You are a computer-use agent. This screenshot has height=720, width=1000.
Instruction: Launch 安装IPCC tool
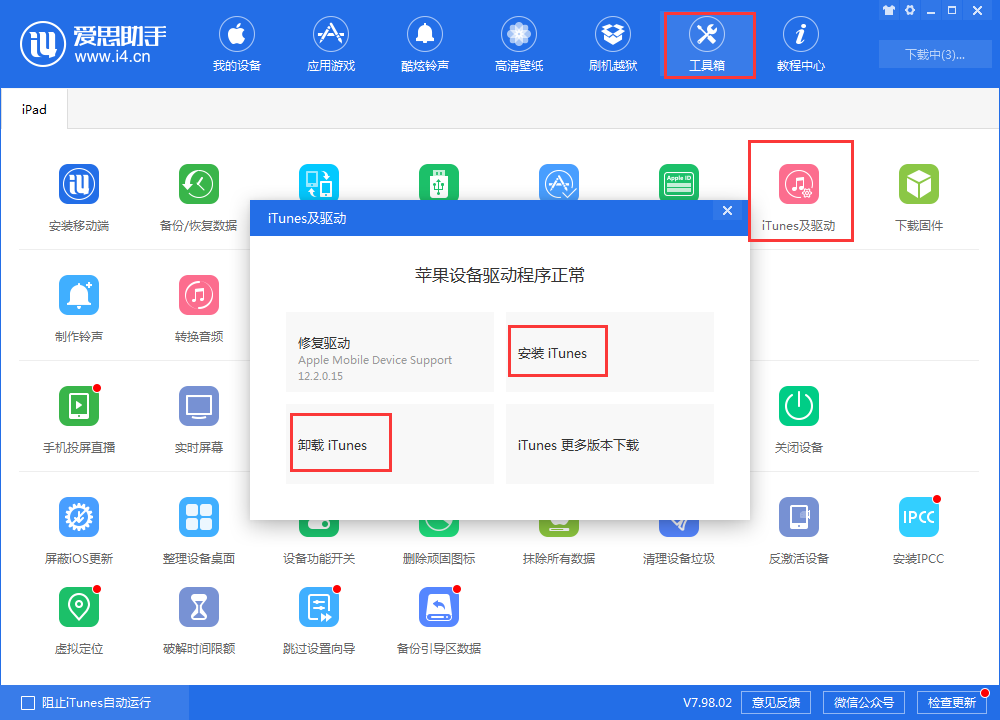[918, 531]
